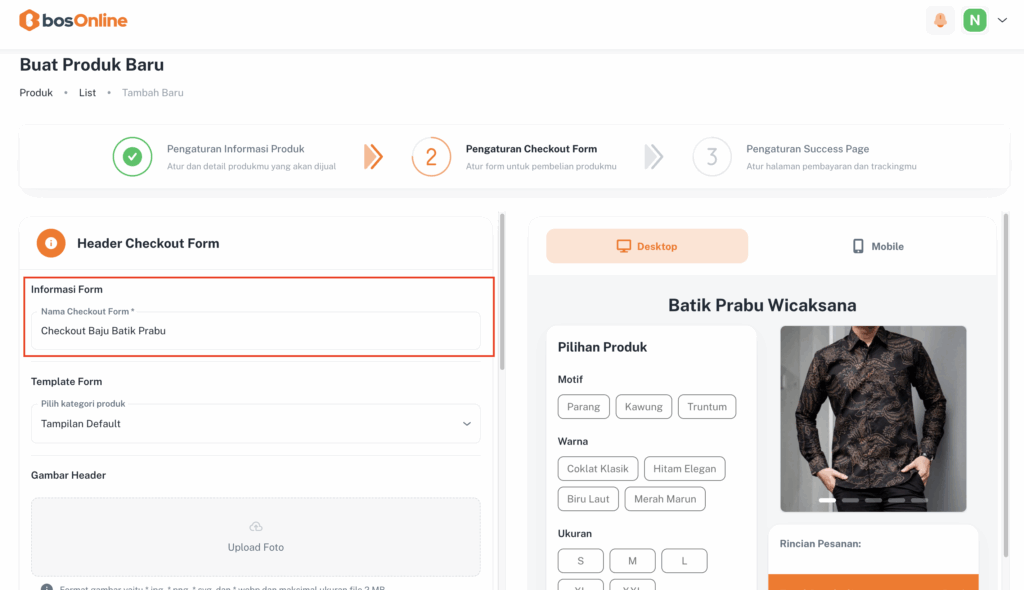Select the Merah Marun color option

[665, 499]
